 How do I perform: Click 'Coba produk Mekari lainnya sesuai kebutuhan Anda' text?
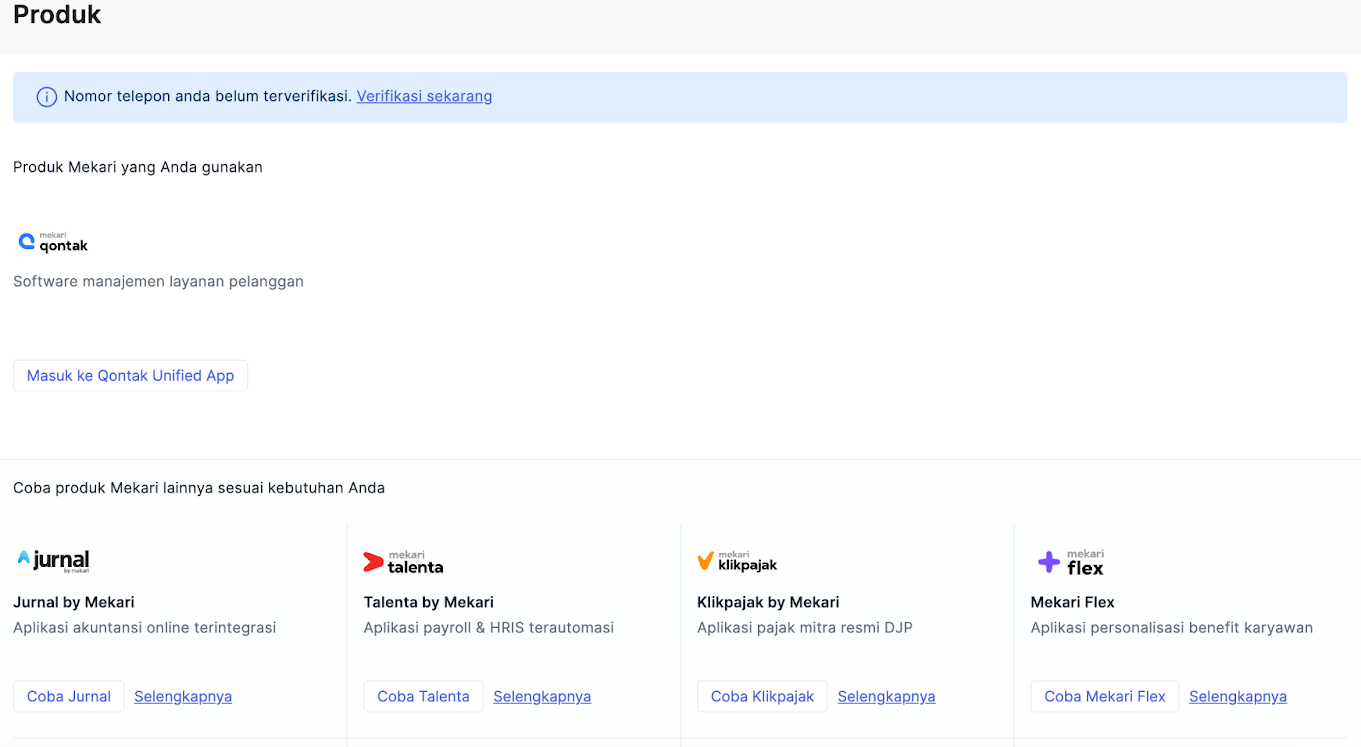[199, 488]
